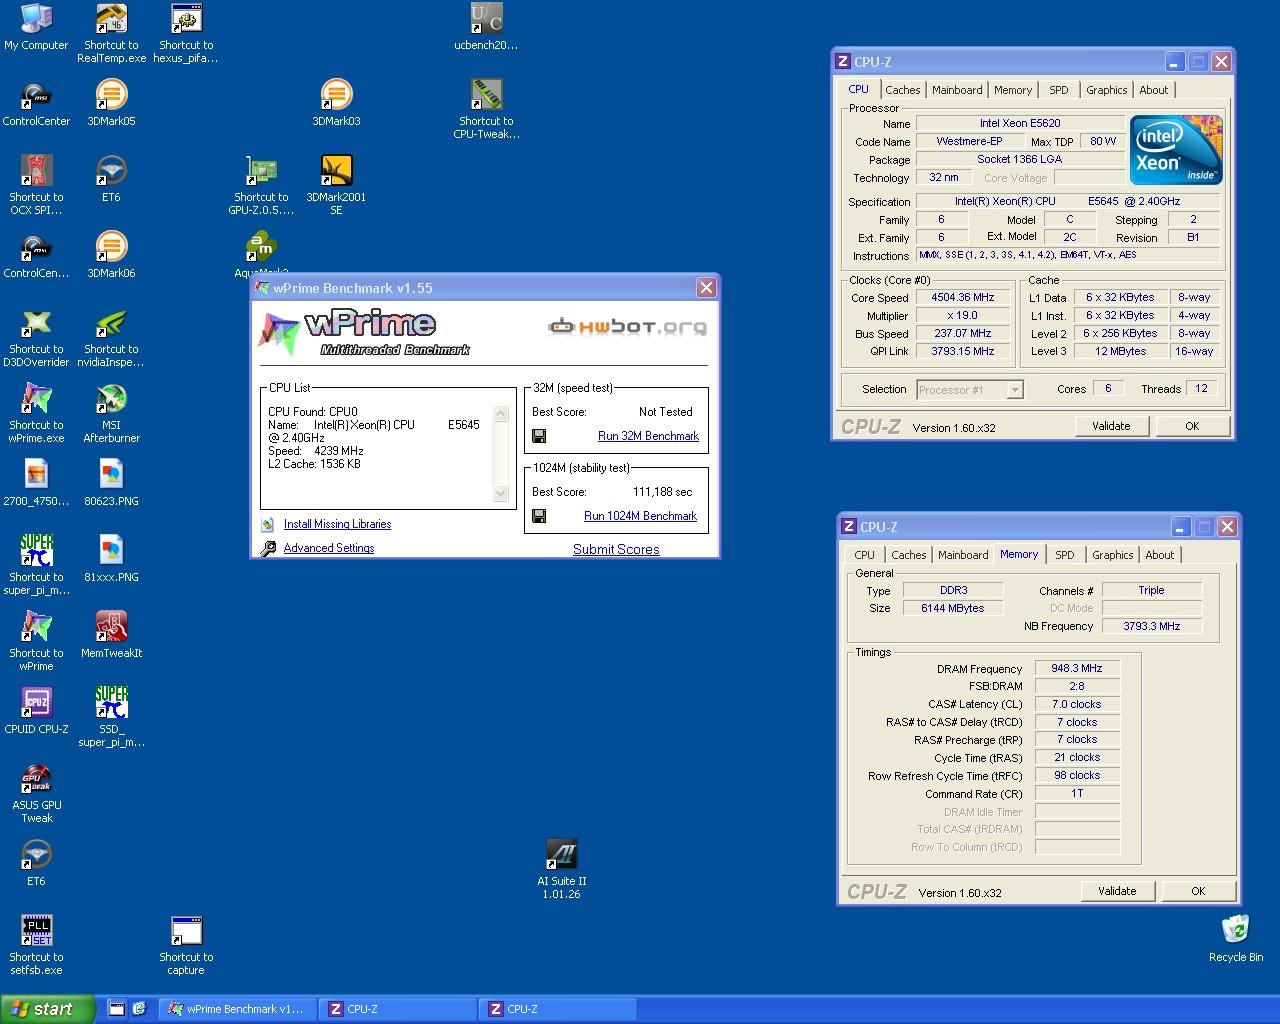Click Show Desktop quick launch icon

pos(116,1009)
